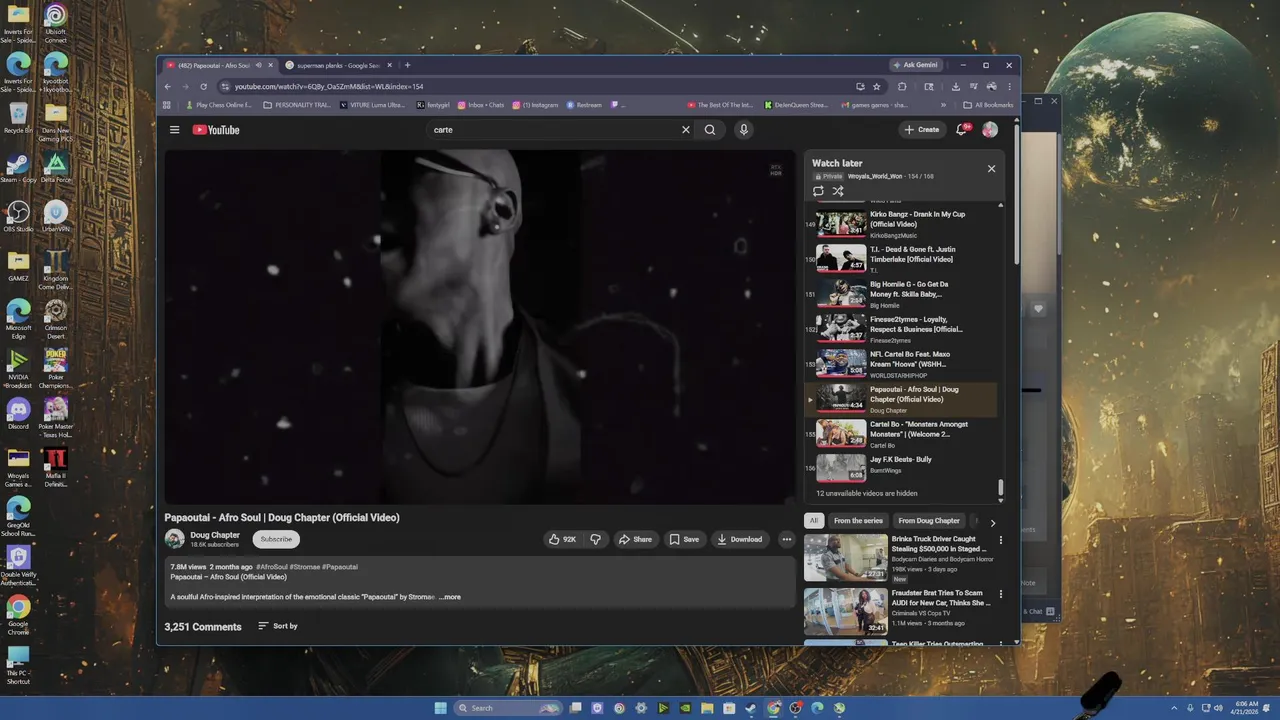Select the From Doug Chapter chip
This screenshot has width=1280, height=720.
[x=929, y=521]
